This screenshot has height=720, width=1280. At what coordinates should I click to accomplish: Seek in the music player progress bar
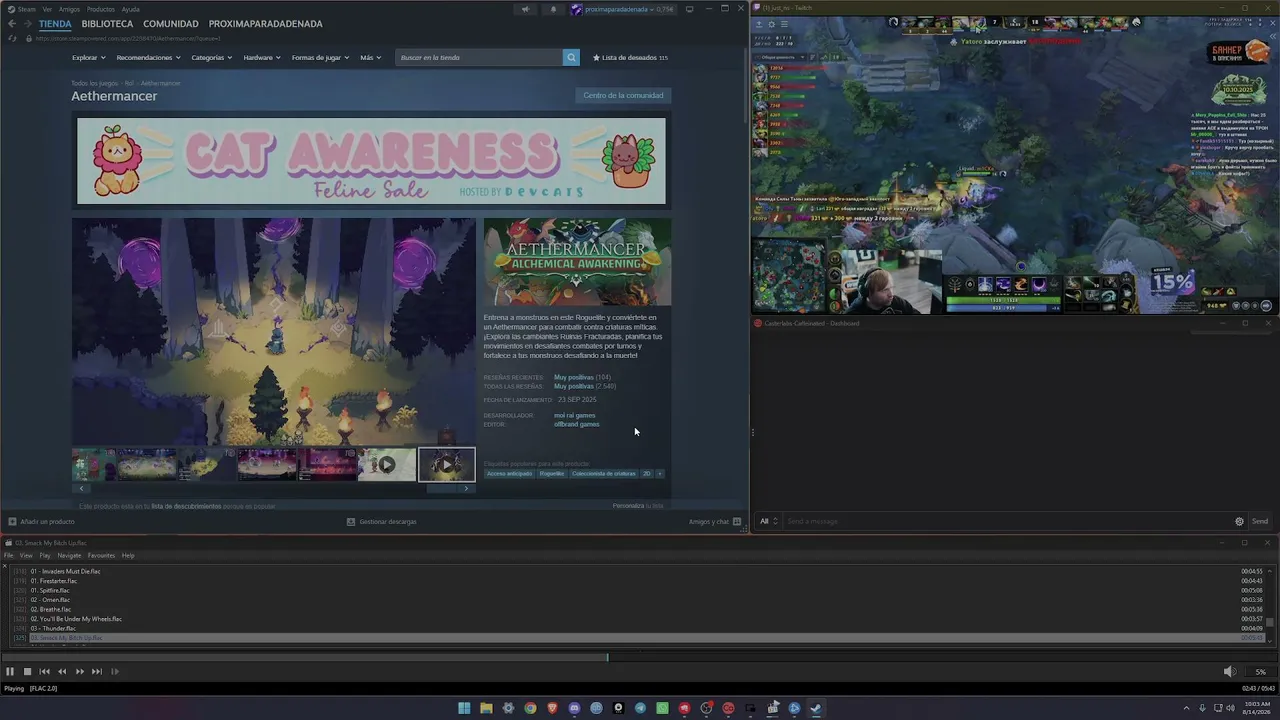coord(640,658)
